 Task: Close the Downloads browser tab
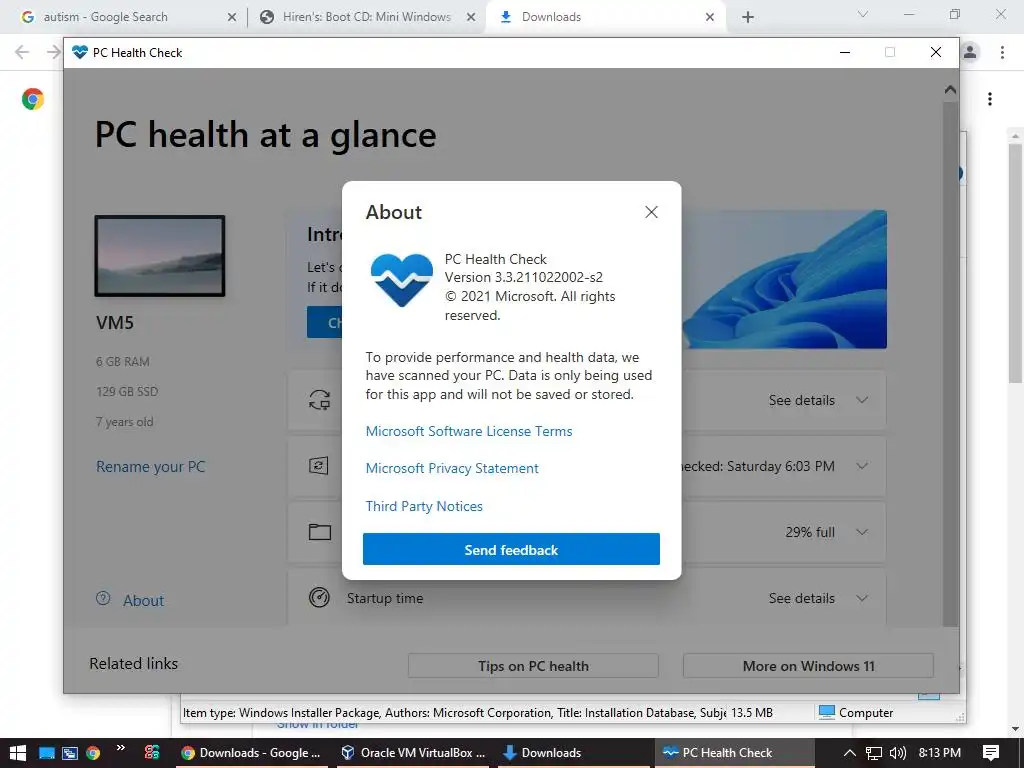click(710, 17)
